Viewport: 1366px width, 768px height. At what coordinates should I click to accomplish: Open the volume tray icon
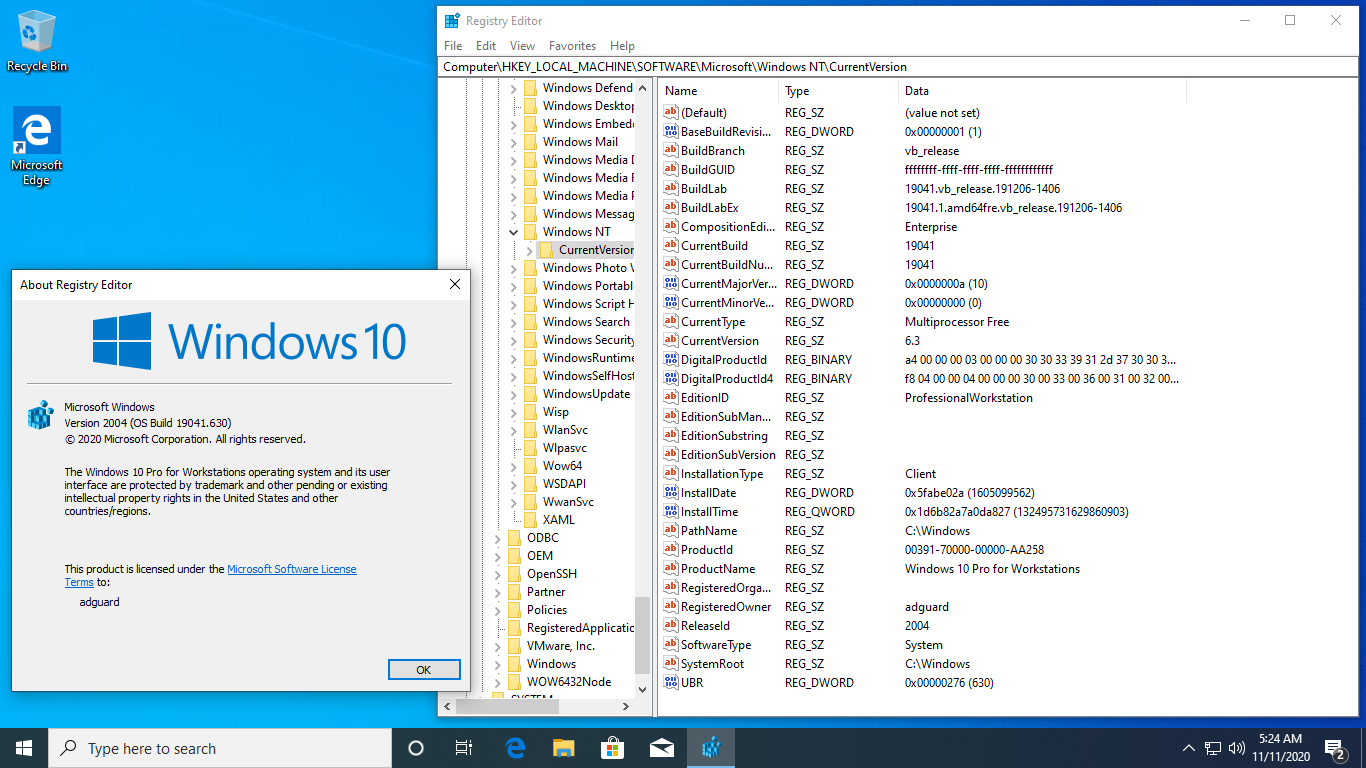click(1236, 748)
